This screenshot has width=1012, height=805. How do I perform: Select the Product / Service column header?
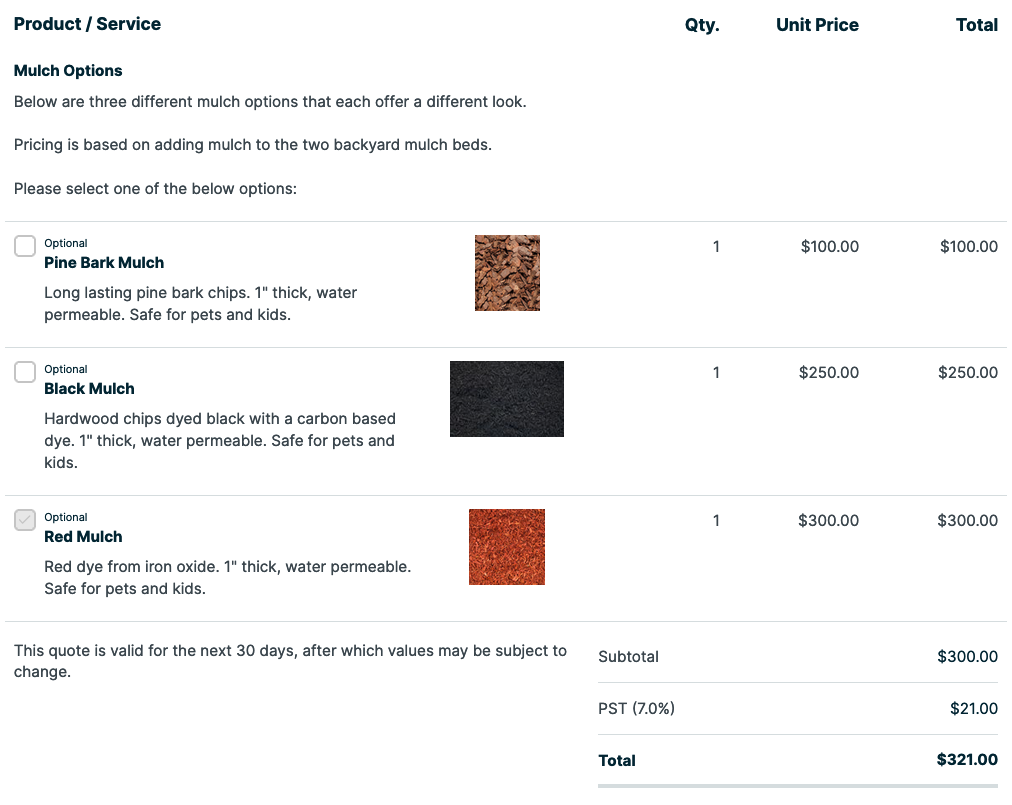(87, 24)
